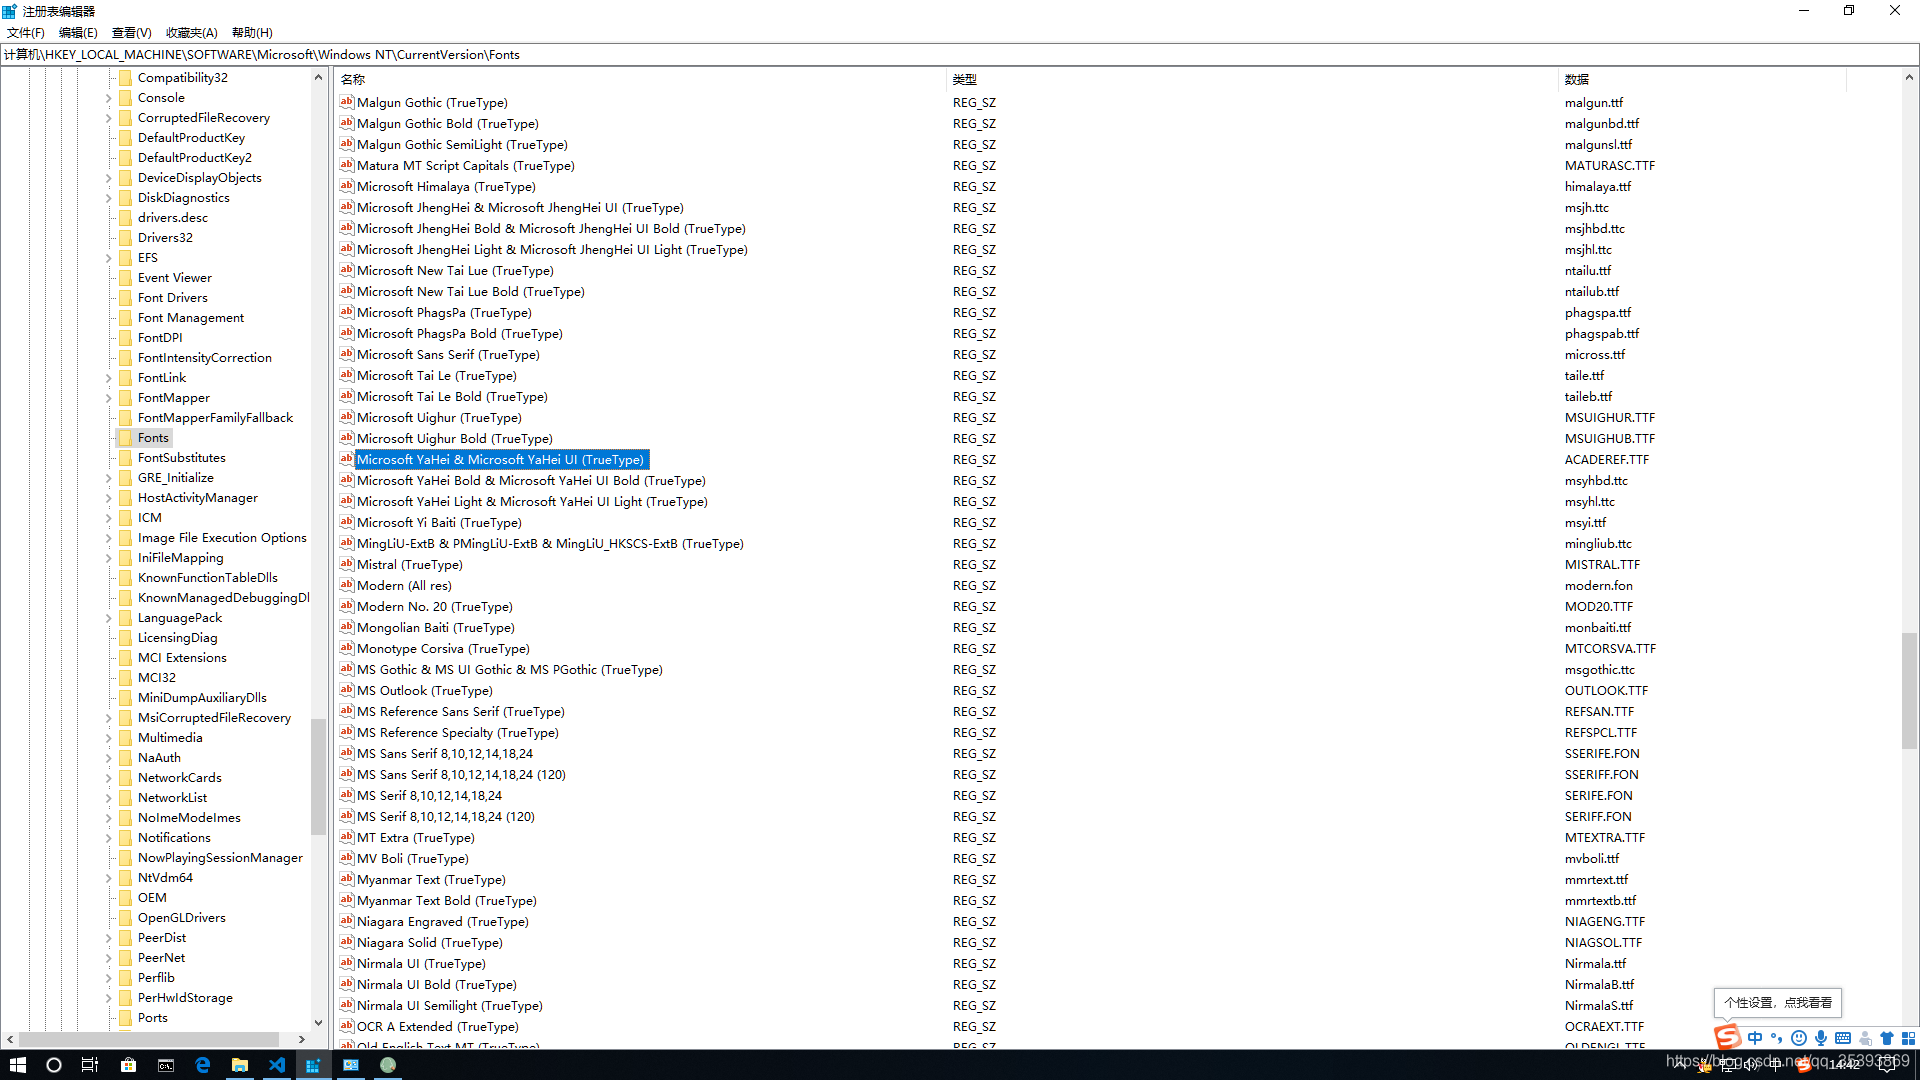Click the Sogou IME logo icon
The image size is (1920, 1080).
coord(1727,1038)
